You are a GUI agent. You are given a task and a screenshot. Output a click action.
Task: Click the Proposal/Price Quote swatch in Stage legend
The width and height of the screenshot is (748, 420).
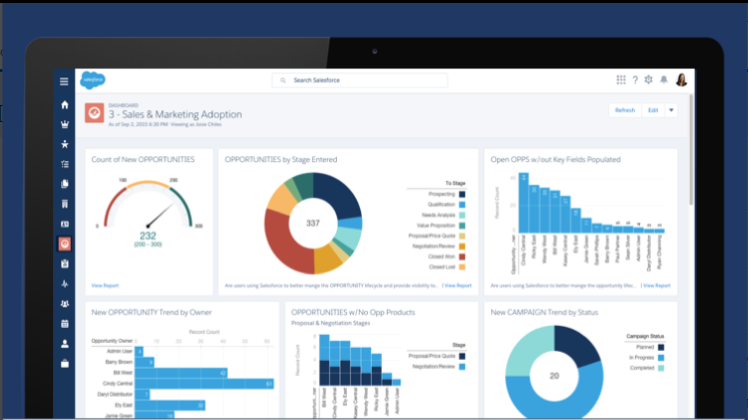pos(462,356)
